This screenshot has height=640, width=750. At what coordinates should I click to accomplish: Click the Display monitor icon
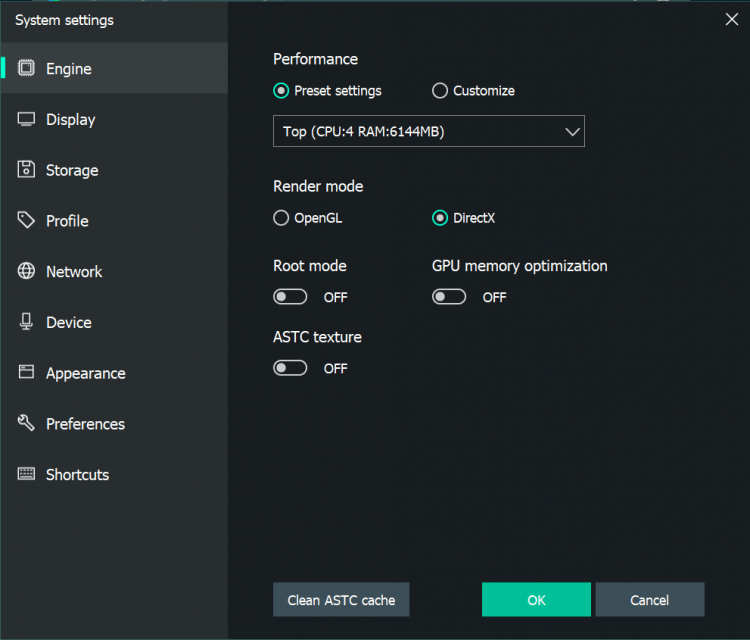coord(27,119)
